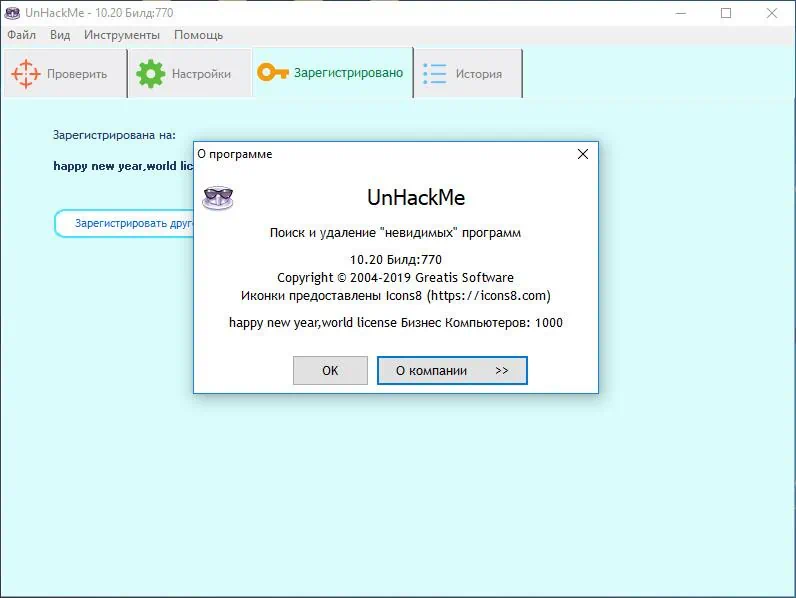Click the green gear icon on Настройки
The height and width of the screenshot is (598, 796).
click(150, 74)
